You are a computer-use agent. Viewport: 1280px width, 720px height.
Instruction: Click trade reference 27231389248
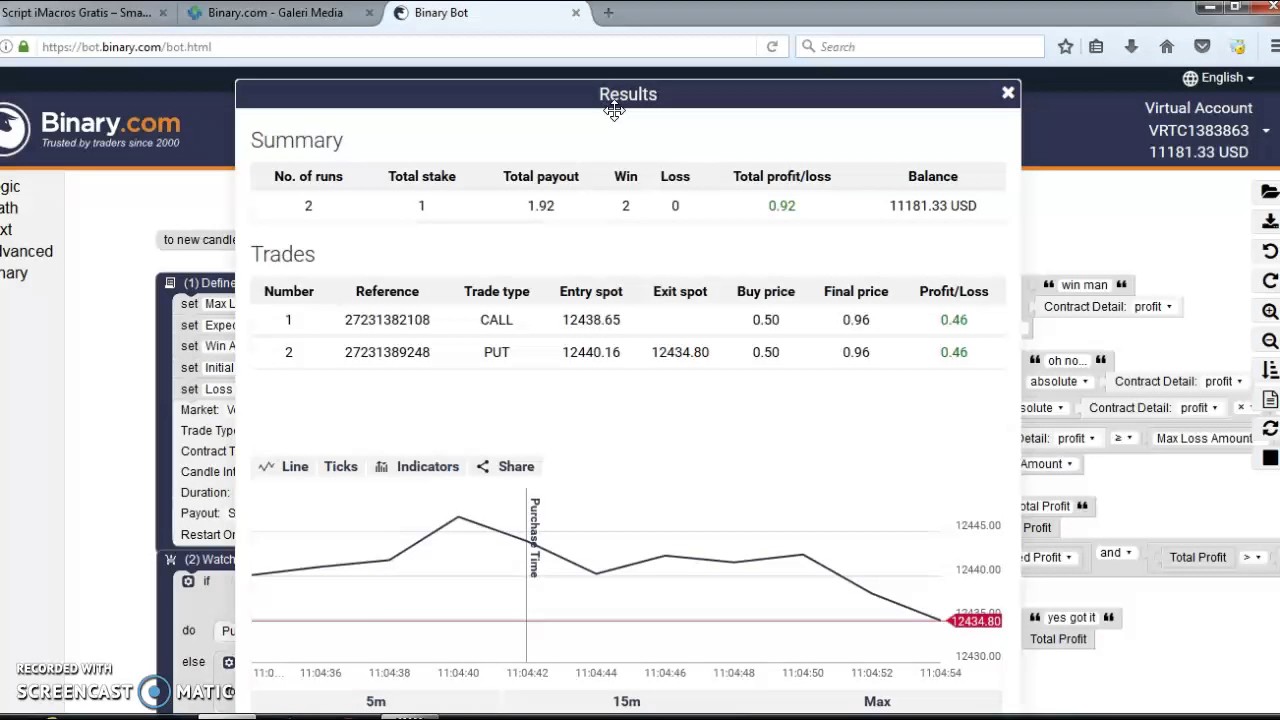click(x=387, y=352)
